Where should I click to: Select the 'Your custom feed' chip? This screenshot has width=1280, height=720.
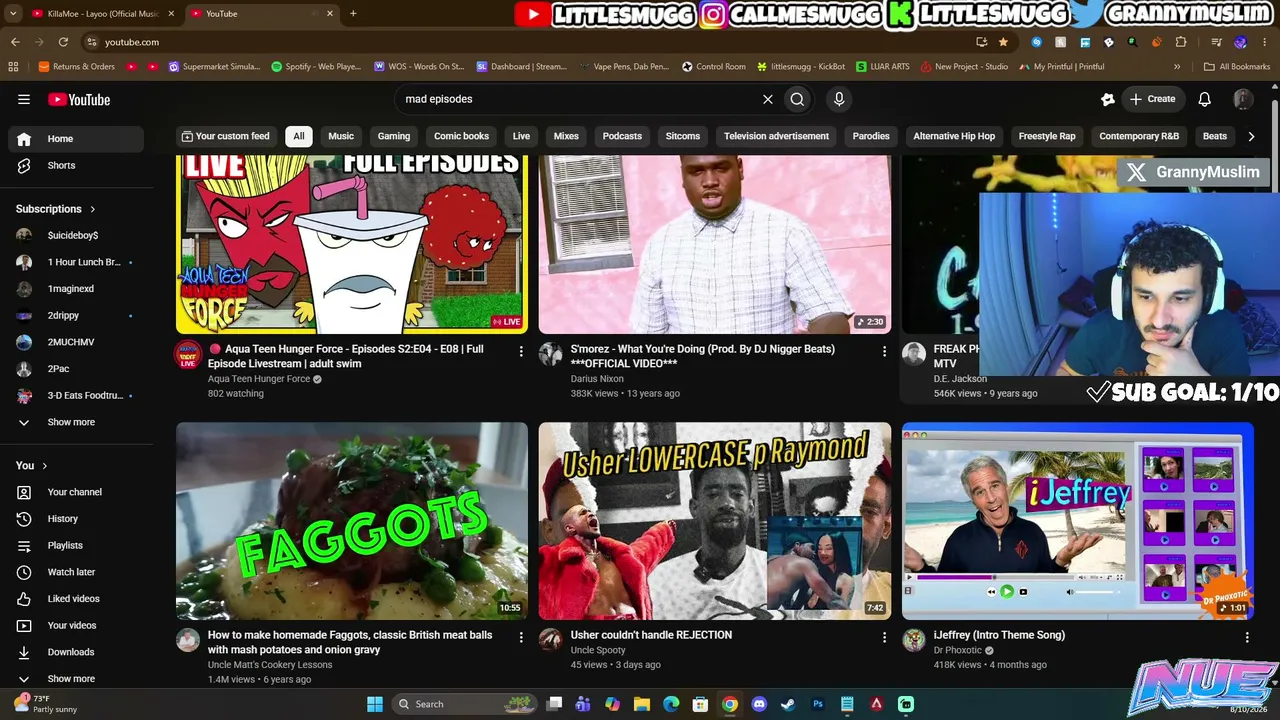point(225,136)
